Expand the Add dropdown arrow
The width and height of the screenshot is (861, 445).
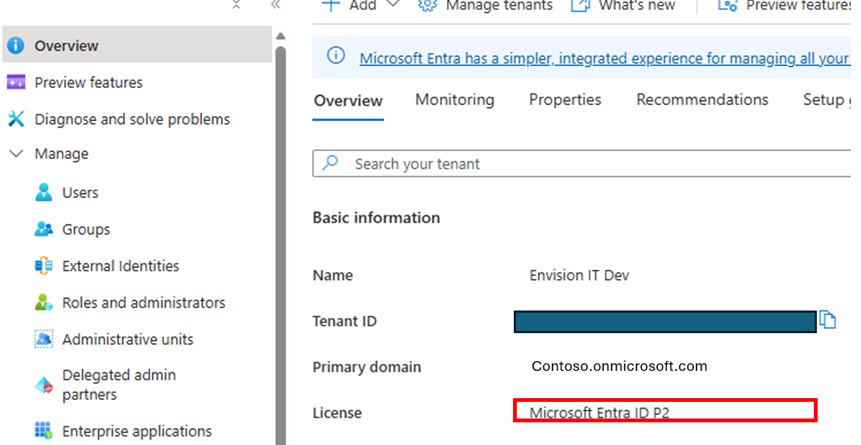(393, 4)
